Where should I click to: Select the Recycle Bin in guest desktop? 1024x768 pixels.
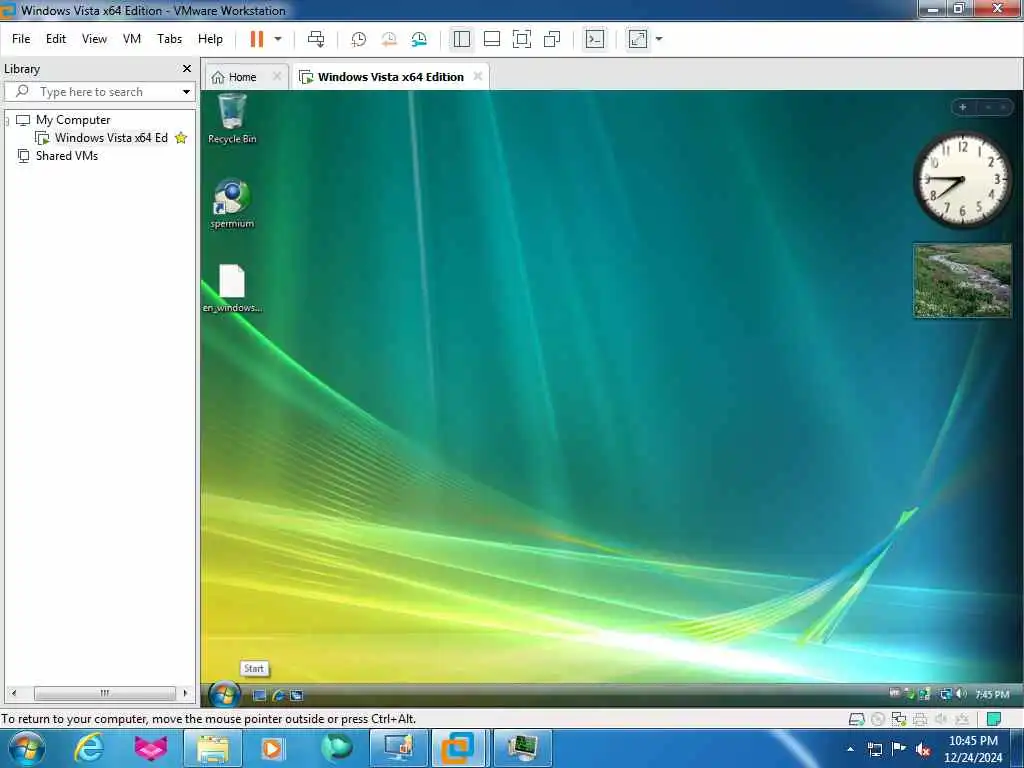coord(232,119)
